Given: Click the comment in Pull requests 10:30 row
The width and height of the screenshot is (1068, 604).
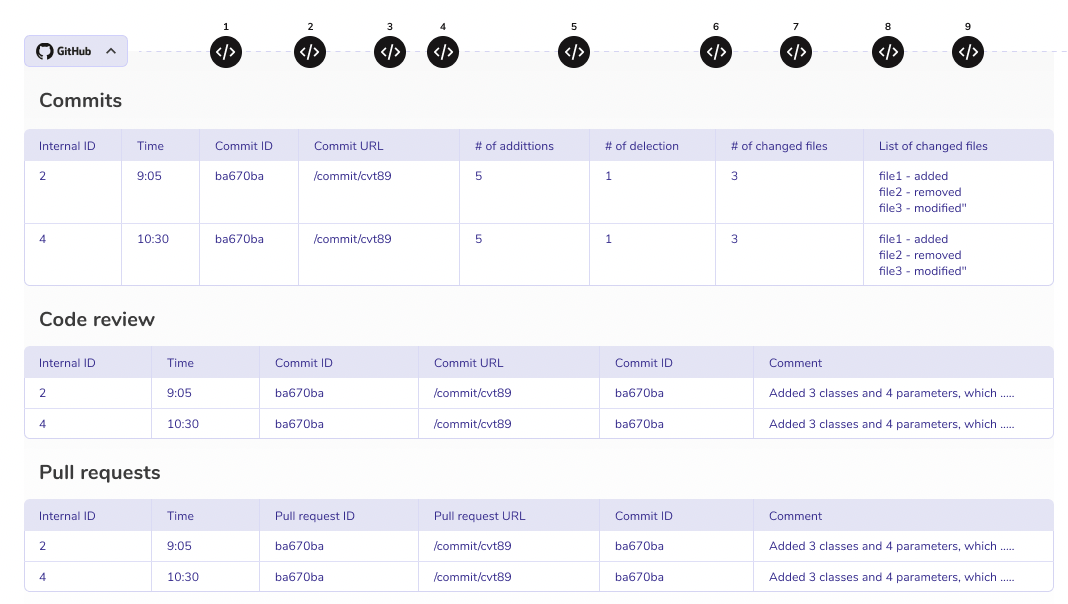Looking at the screenshot, I should (x=892, y=577).
